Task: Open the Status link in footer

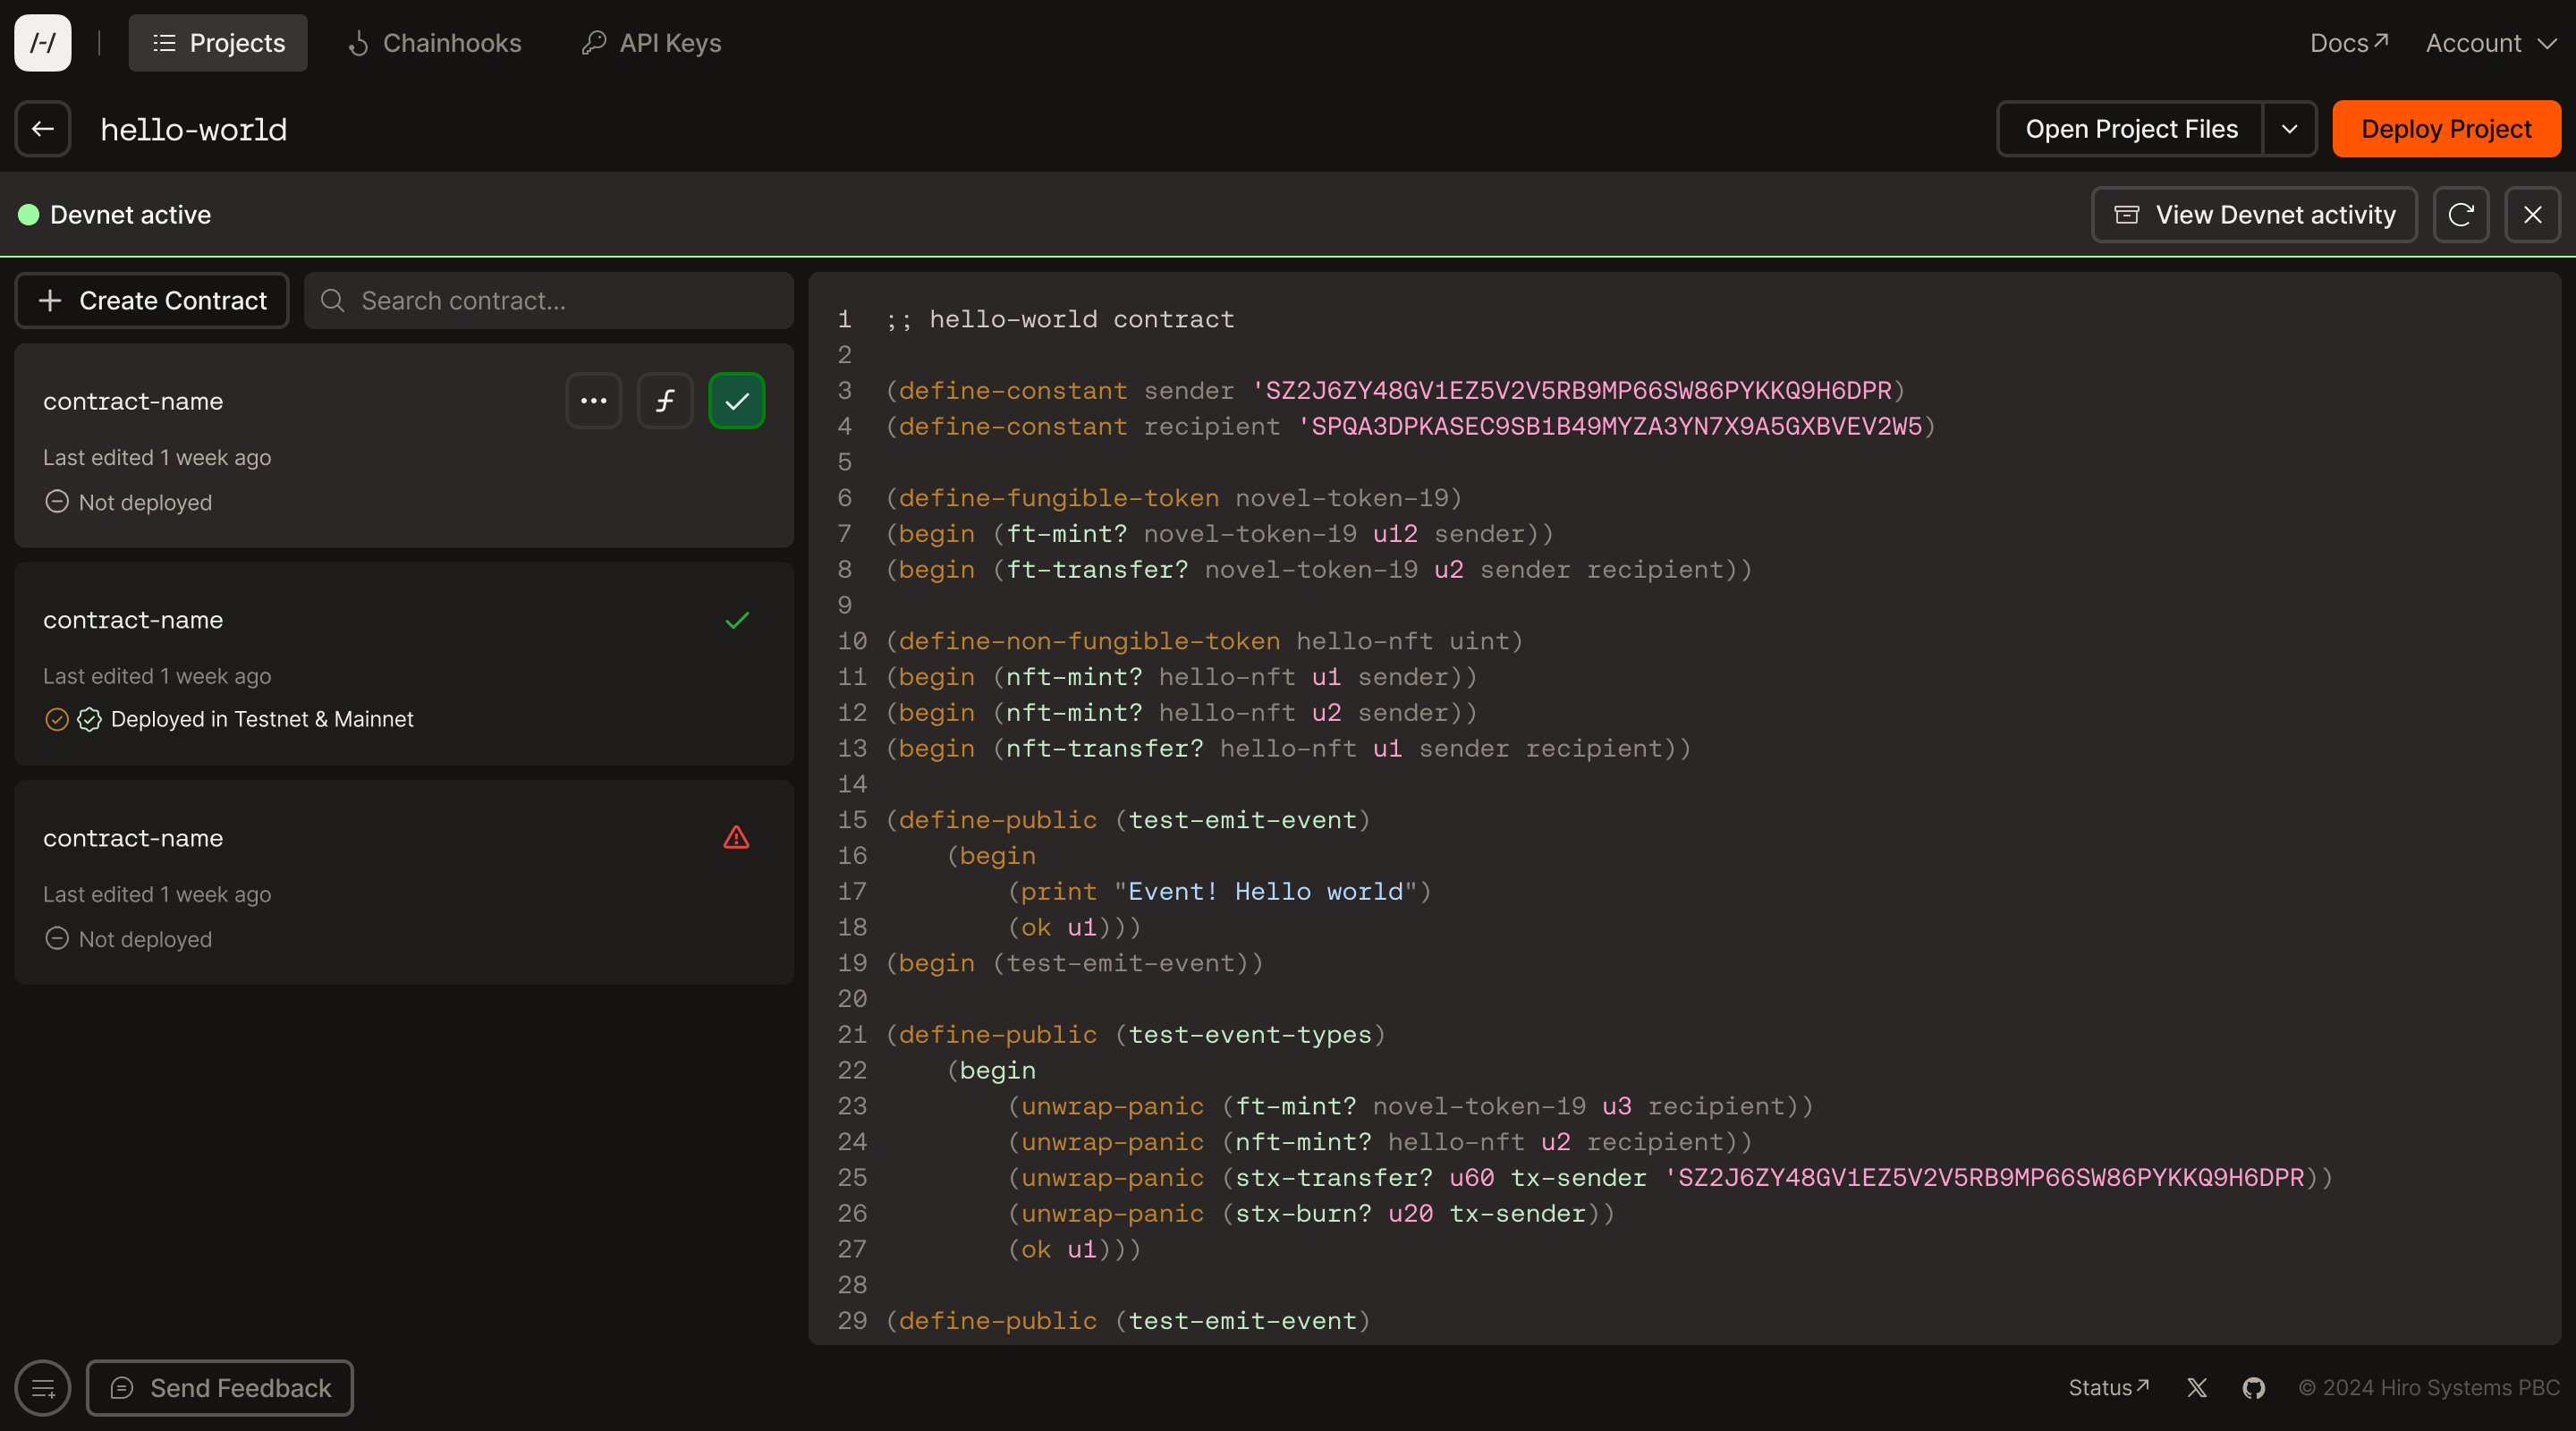Action: point(2108,1388)
